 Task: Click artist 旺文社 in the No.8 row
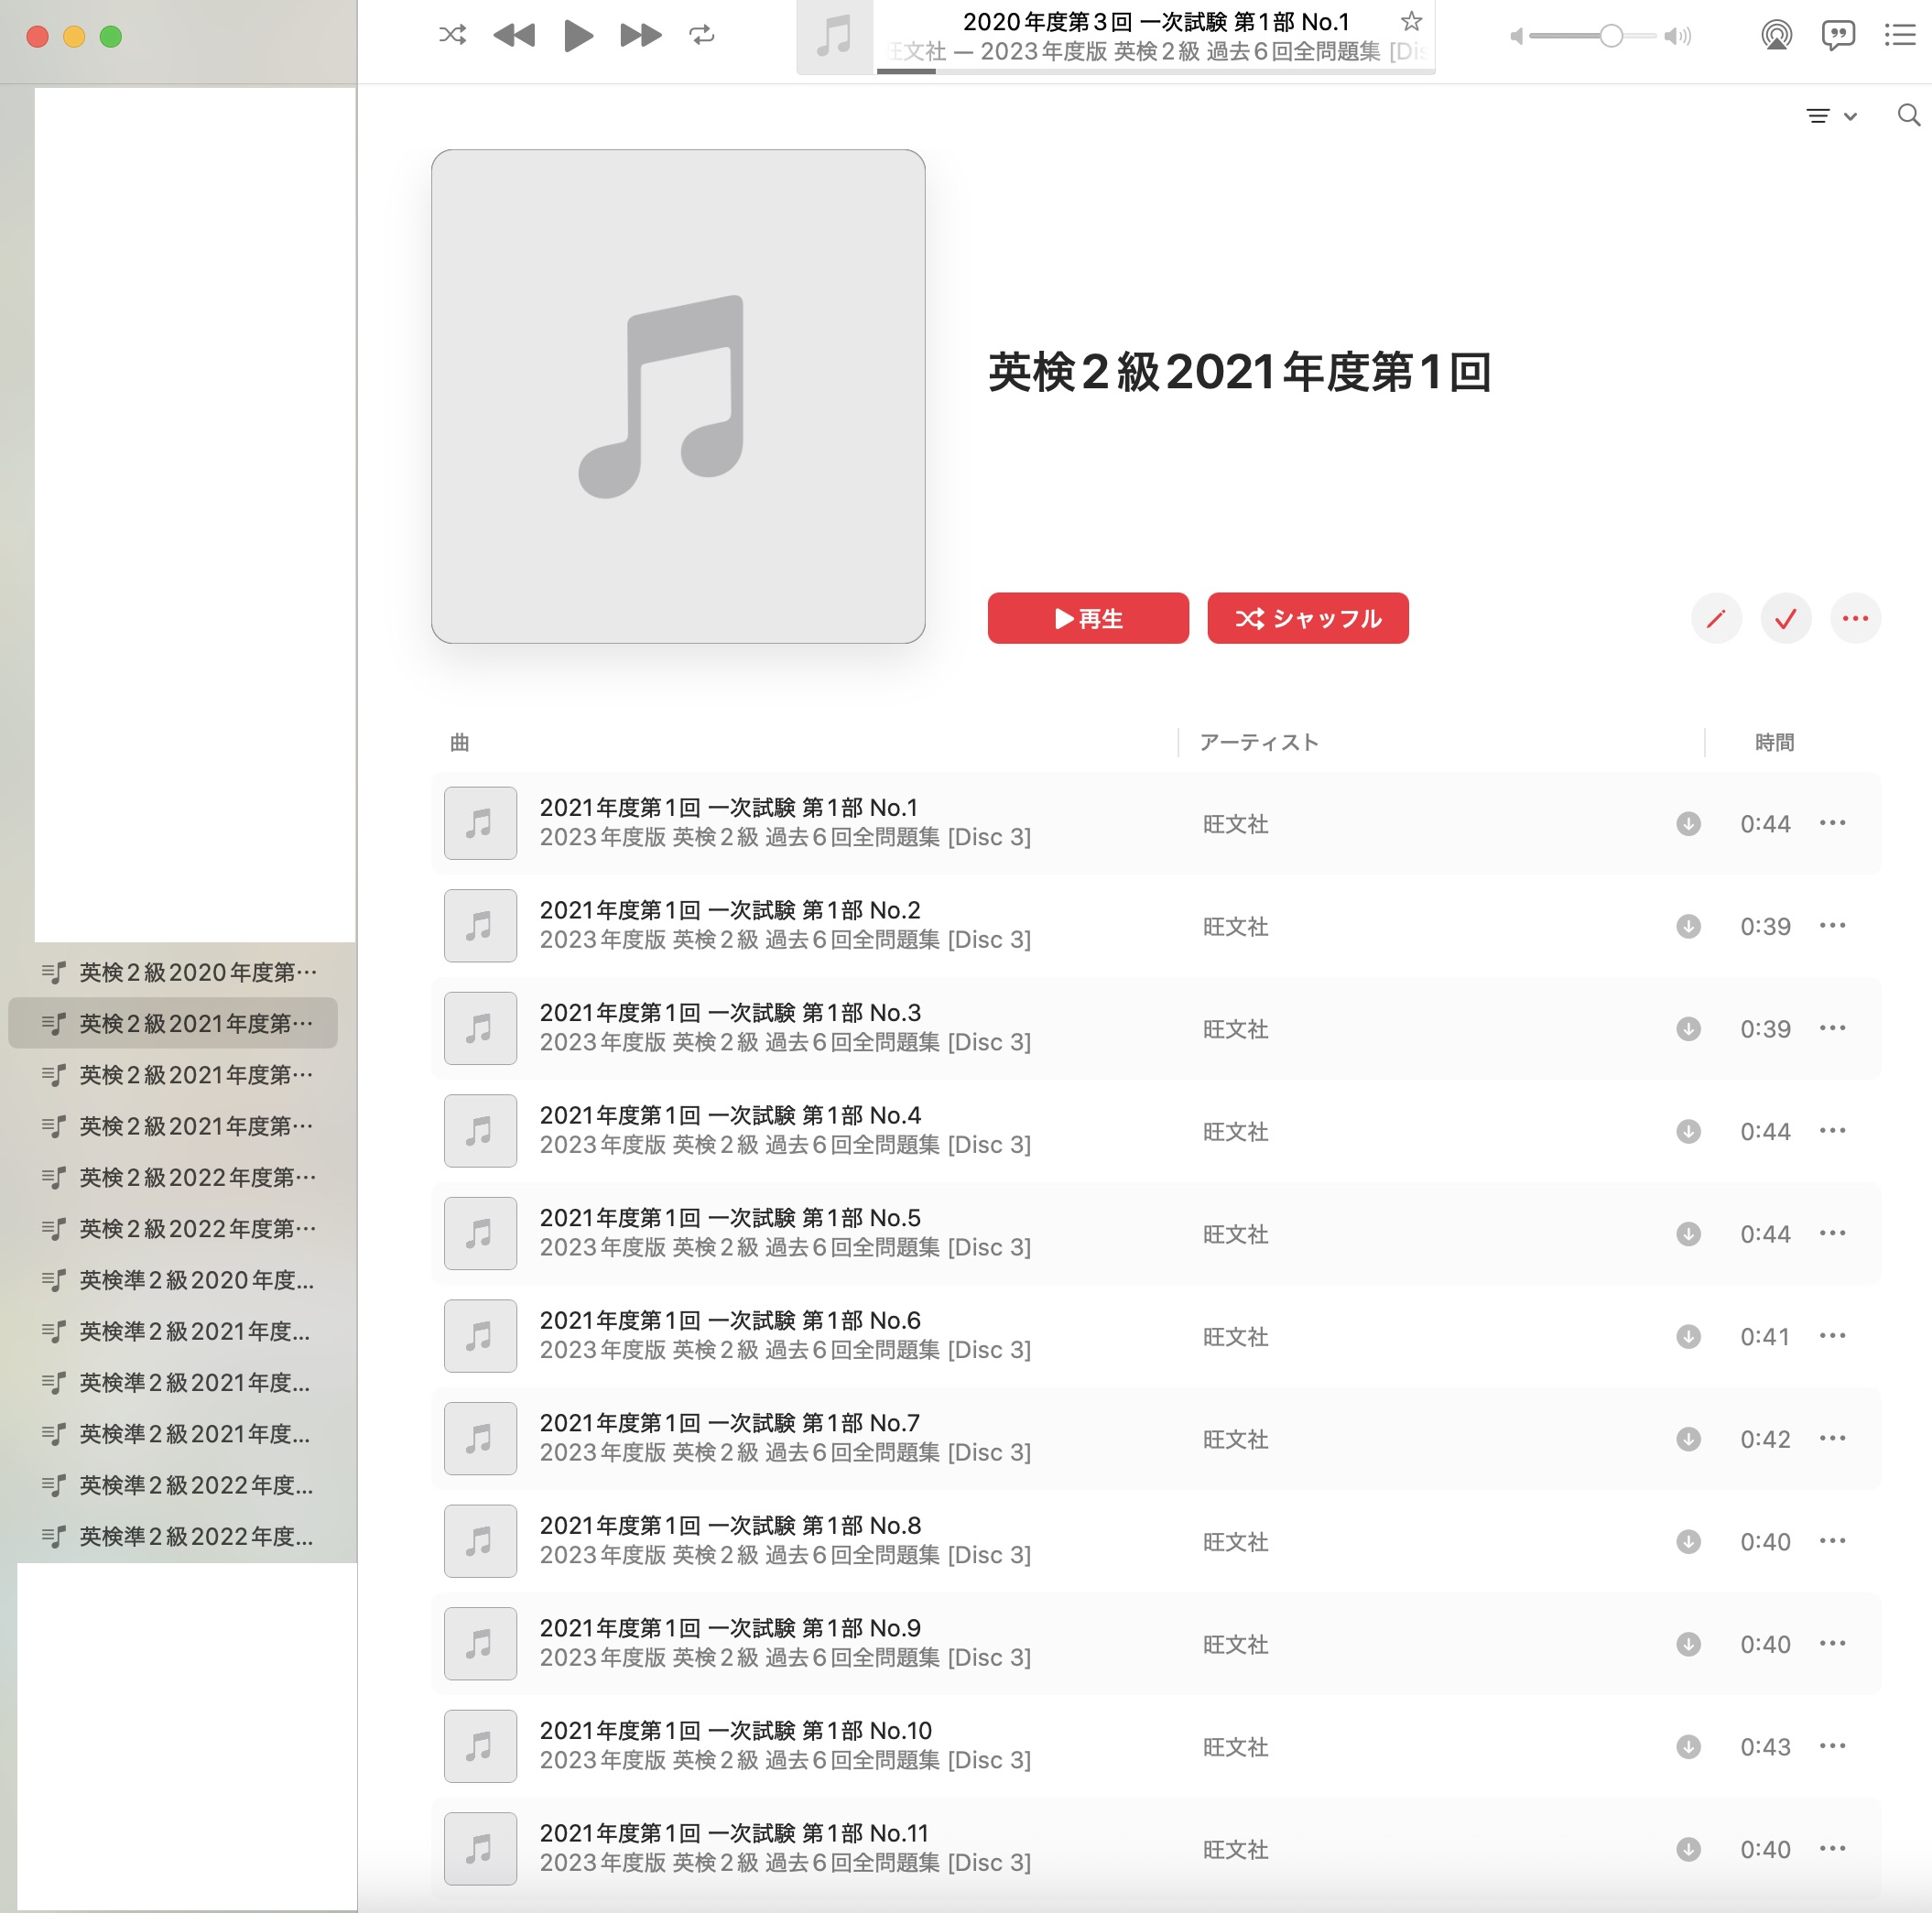point(1235,1542)
